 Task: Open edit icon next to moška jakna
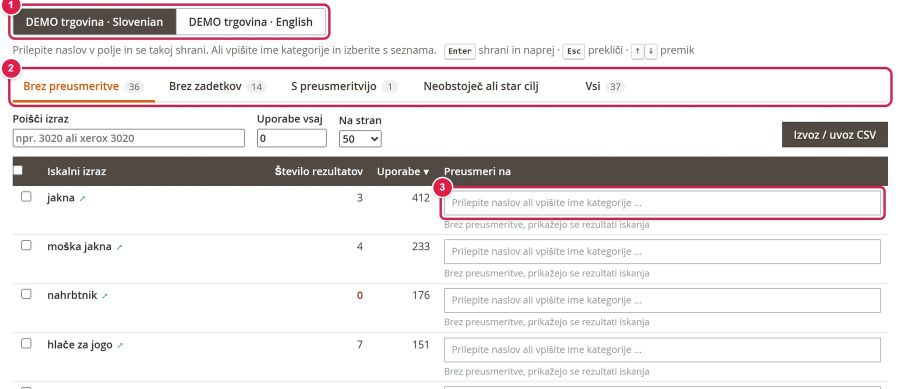point(119,247)
